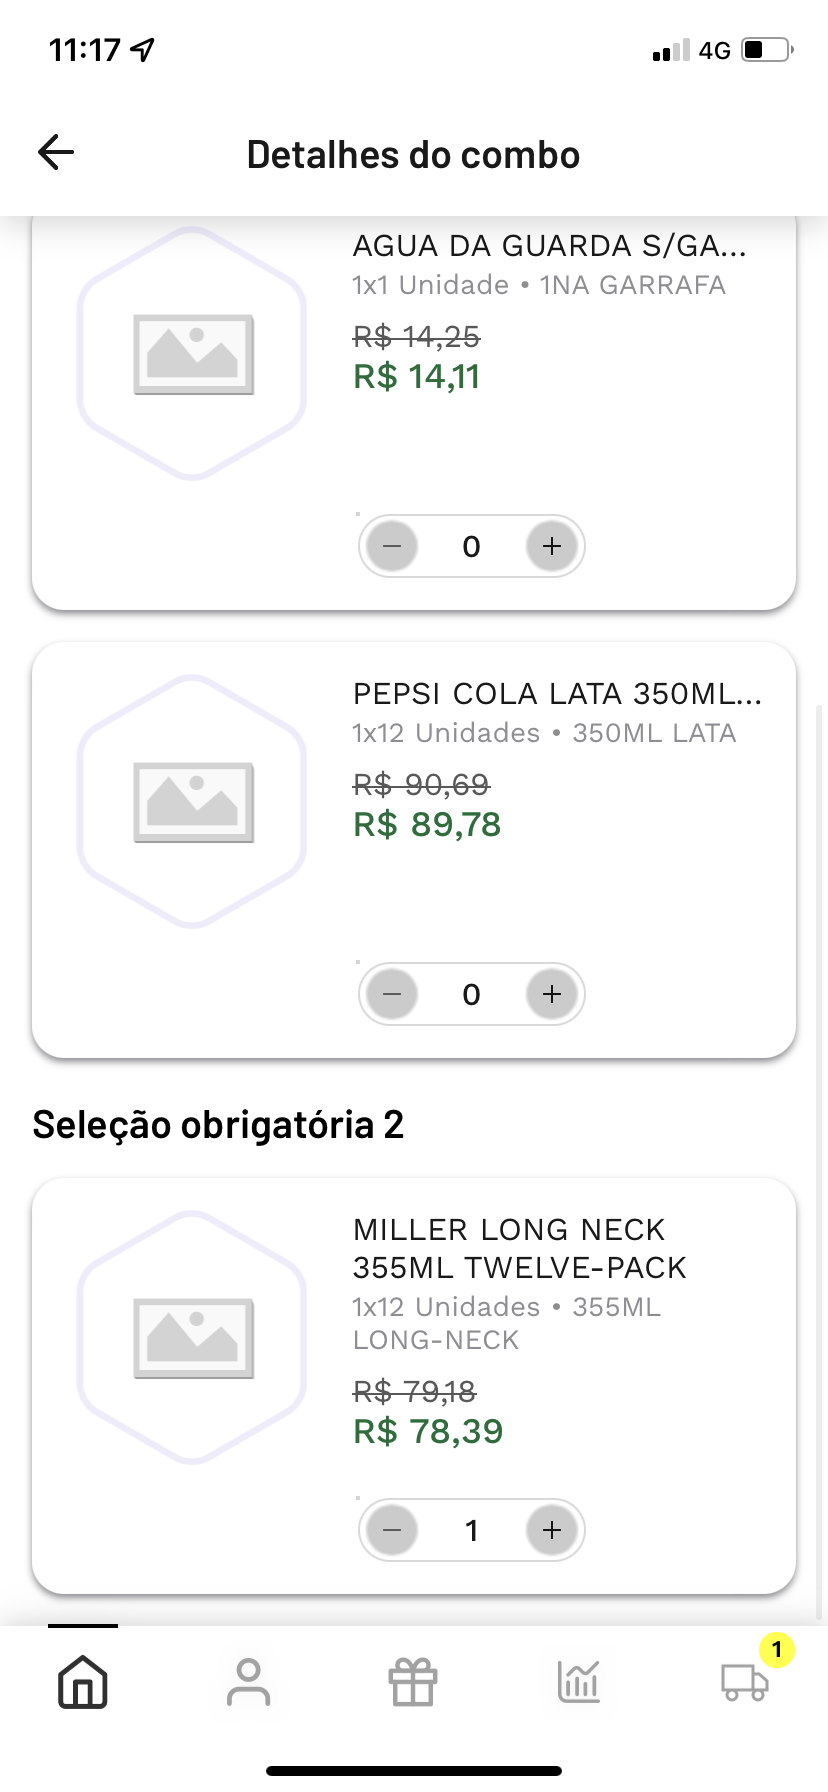Select the MILLER LONG NECK product title
This screenshot has height=1792, width=828.
pos(519,1248)
